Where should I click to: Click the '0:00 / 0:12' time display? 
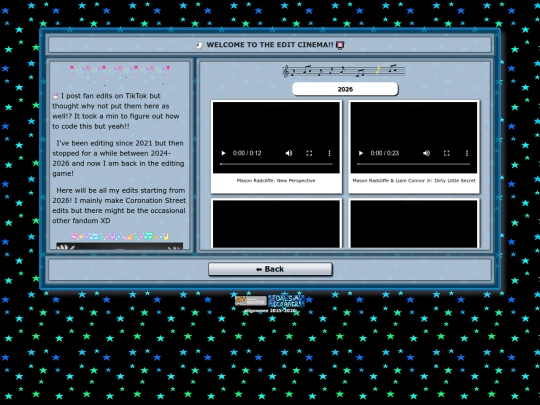pyautogui.click(x=247, y=153)
